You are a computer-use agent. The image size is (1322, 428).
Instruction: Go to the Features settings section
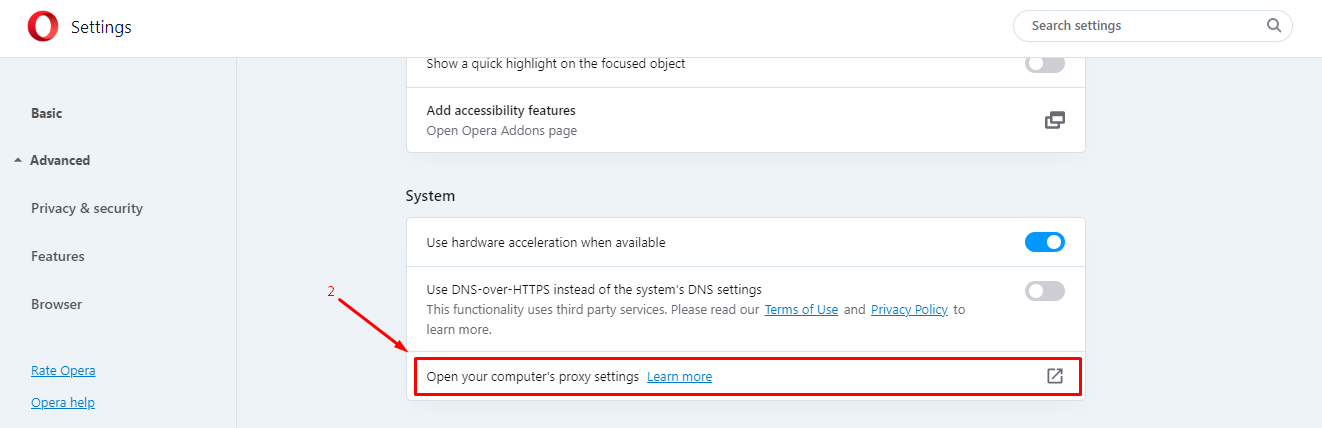(58, 256)
